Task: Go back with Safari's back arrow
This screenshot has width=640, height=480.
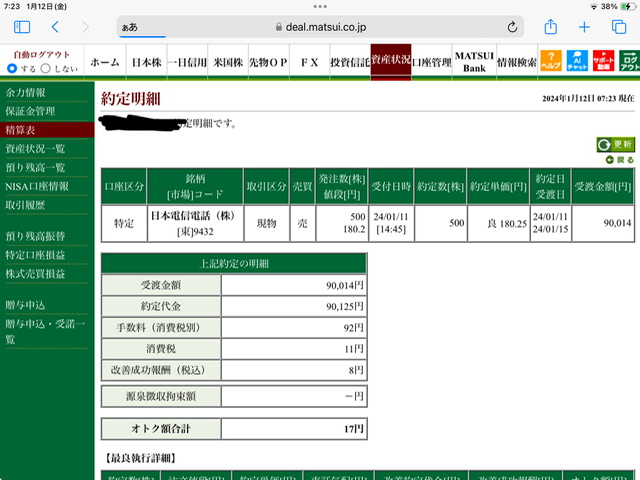Action: click(56, 27)
